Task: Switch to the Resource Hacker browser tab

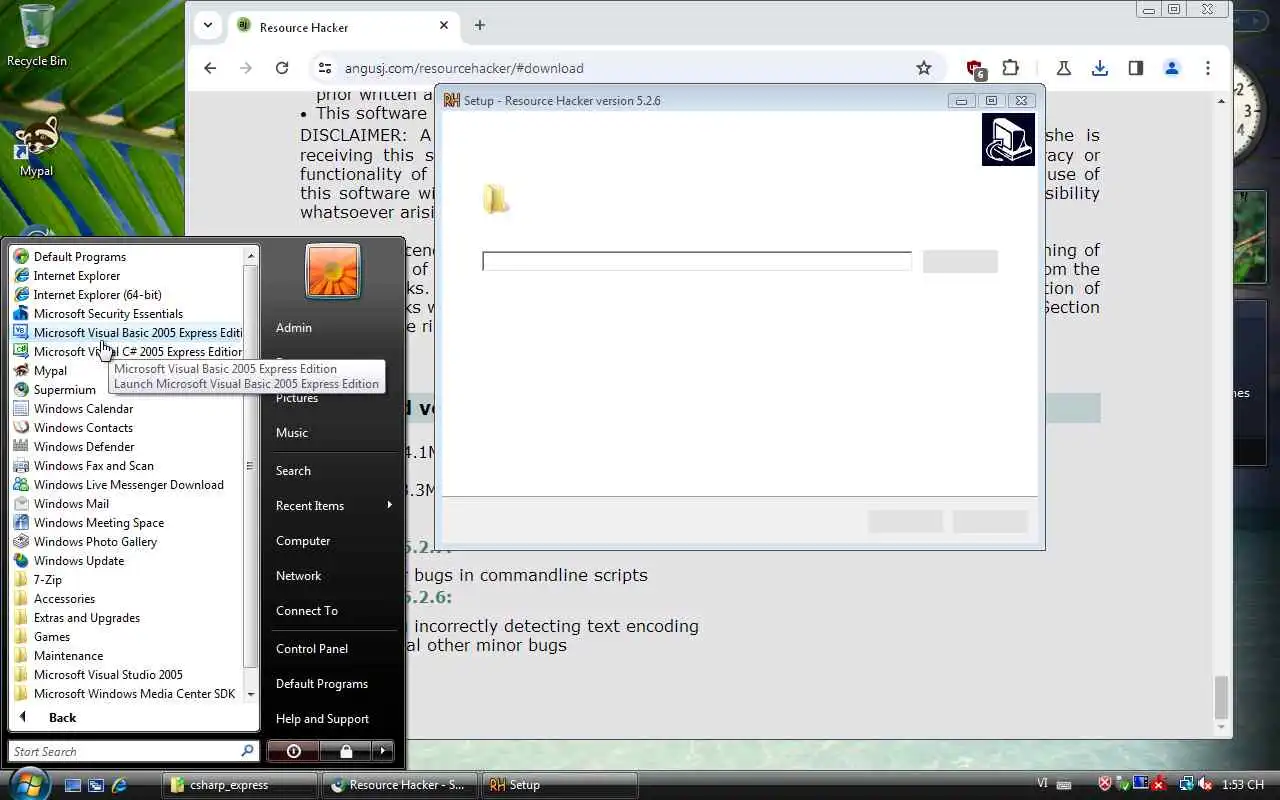Action: coord(343,27)
